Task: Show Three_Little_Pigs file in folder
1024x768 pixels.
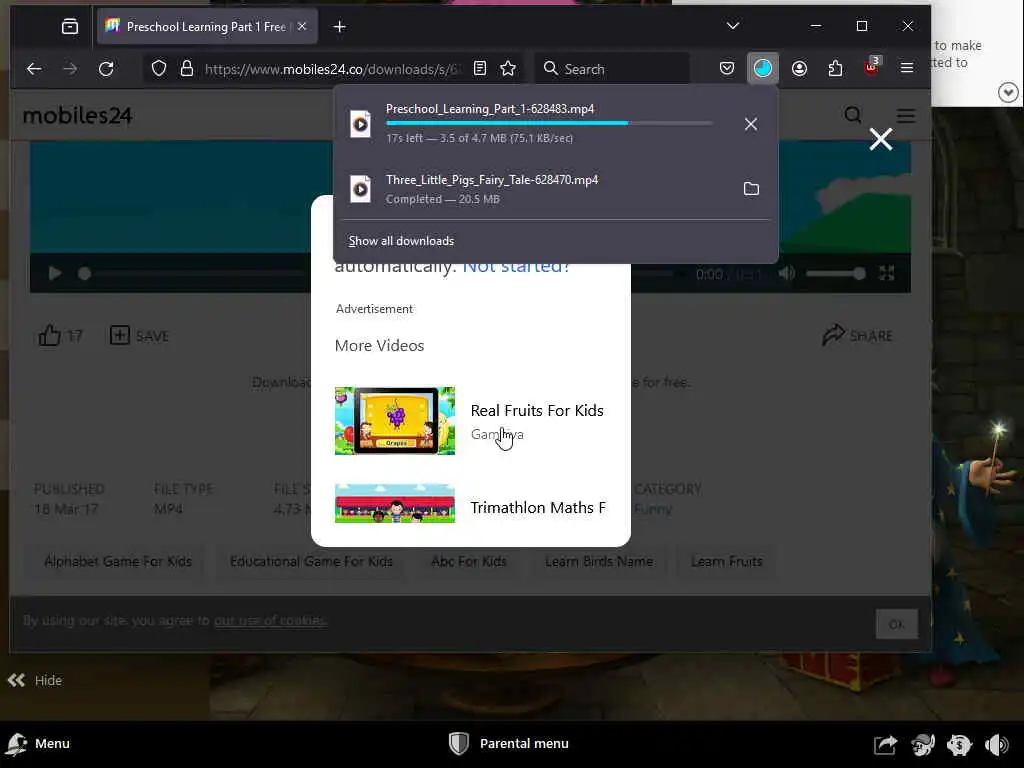Action: 751,189
